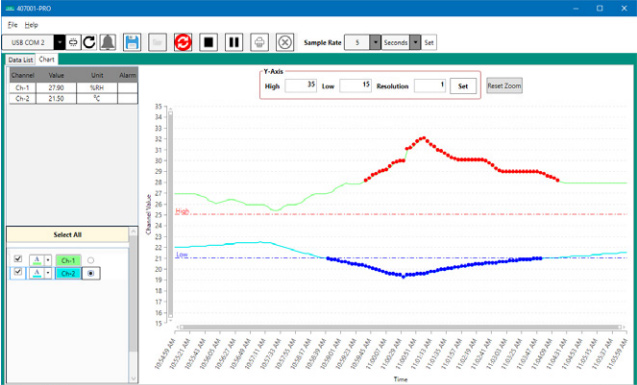Click the lowest blue data point near 19
This screenshot has width=637, height=385.
point(403,276)
